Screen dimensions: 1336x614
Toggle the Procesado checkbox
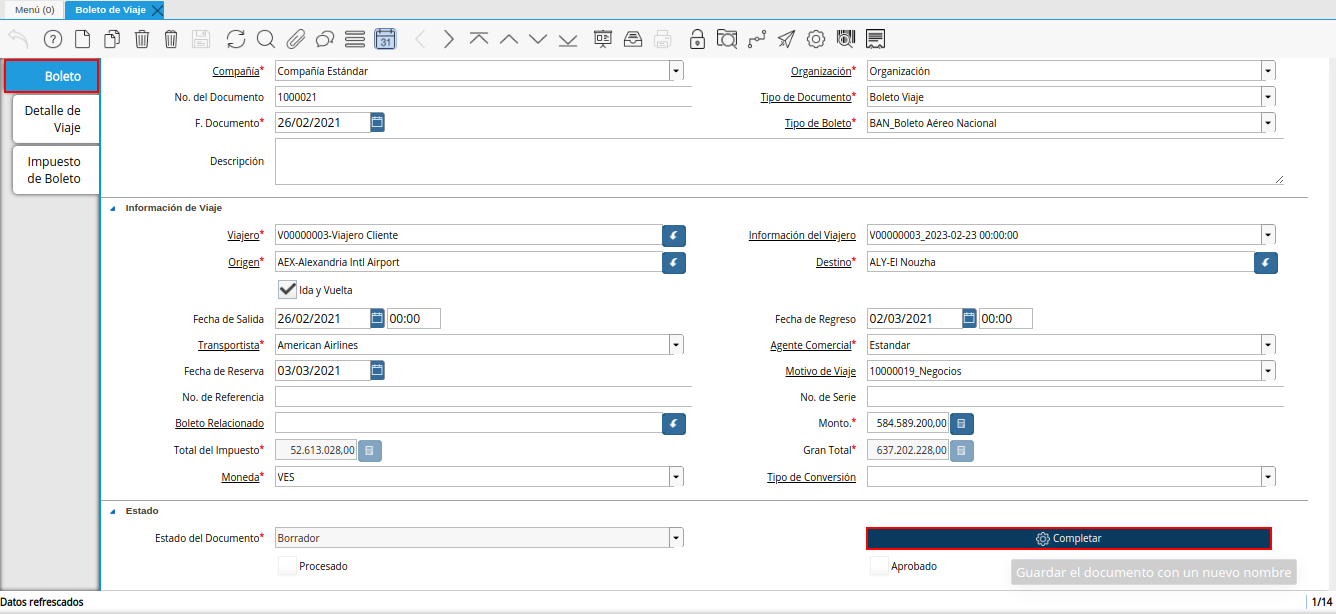287,566
